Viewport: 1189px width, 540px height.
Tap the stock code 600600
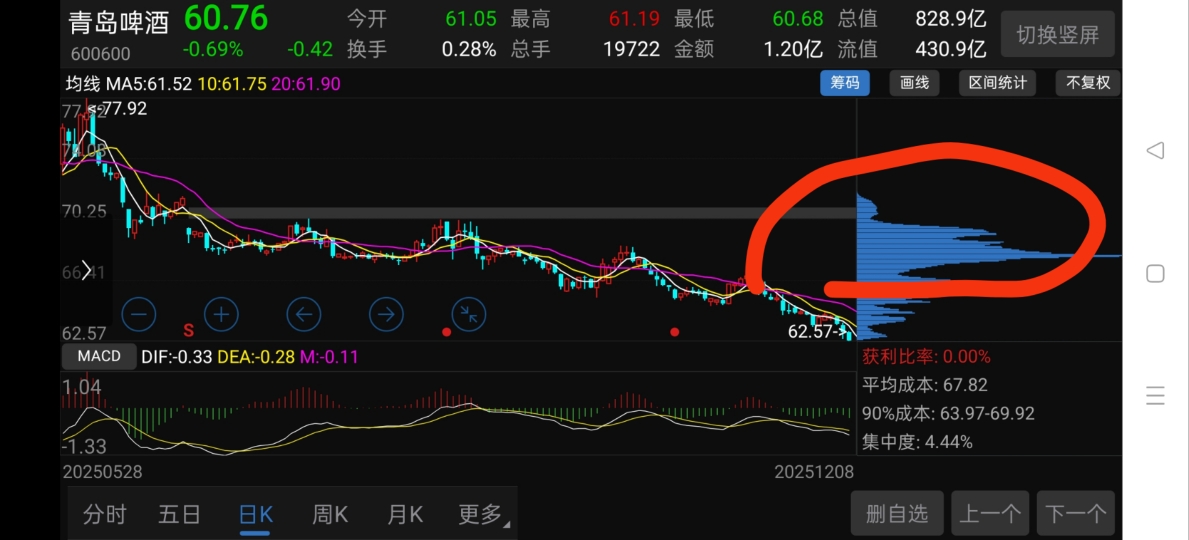click(100, 54)
